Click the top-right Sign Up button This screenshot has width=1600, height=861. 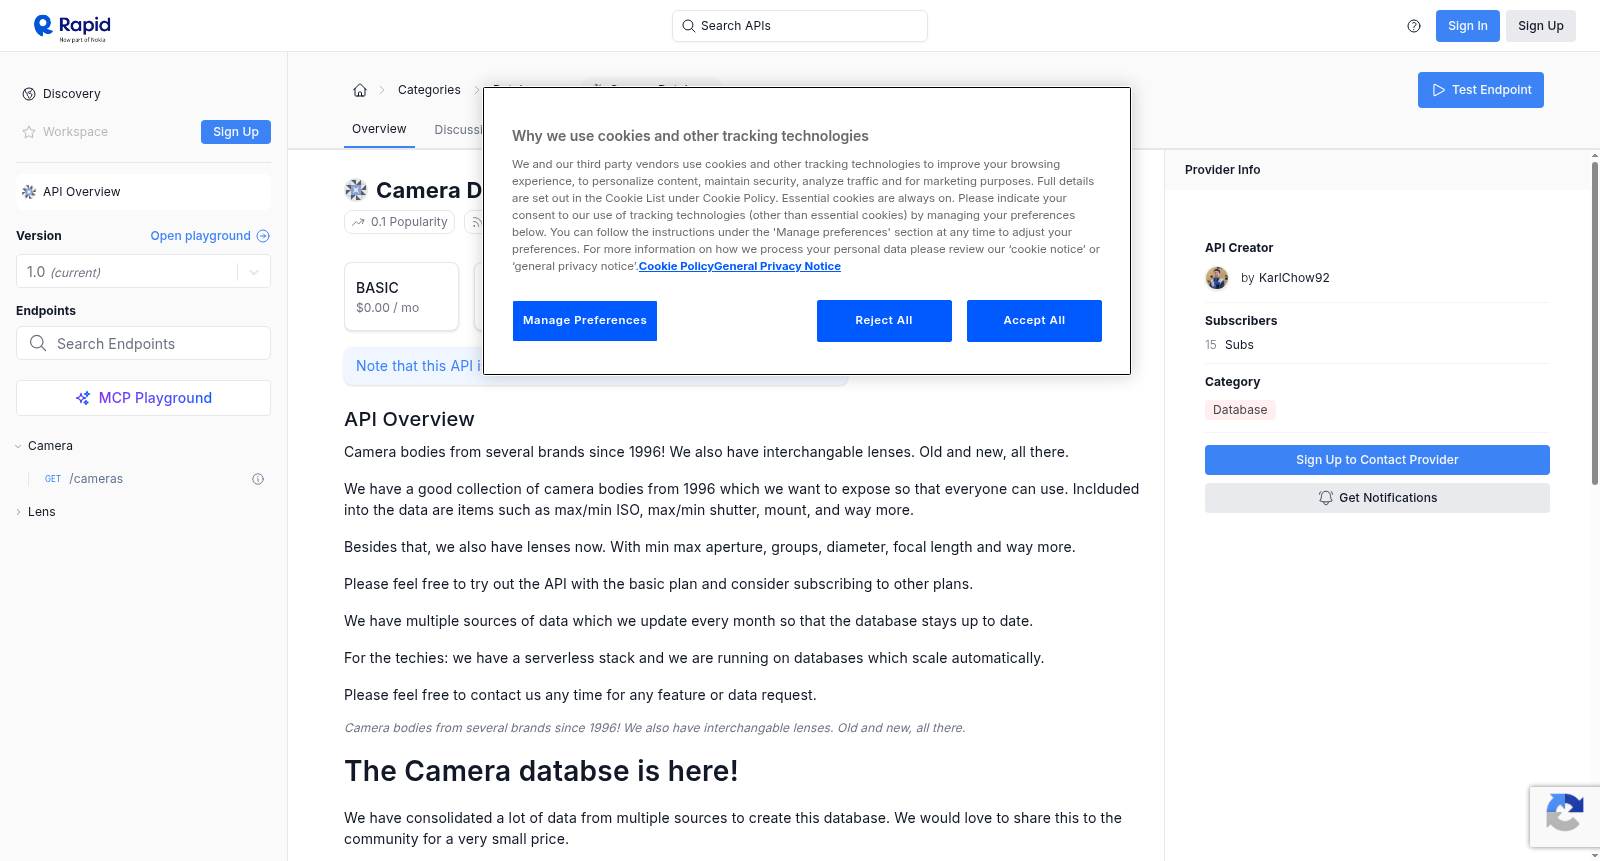(1540, 26)
